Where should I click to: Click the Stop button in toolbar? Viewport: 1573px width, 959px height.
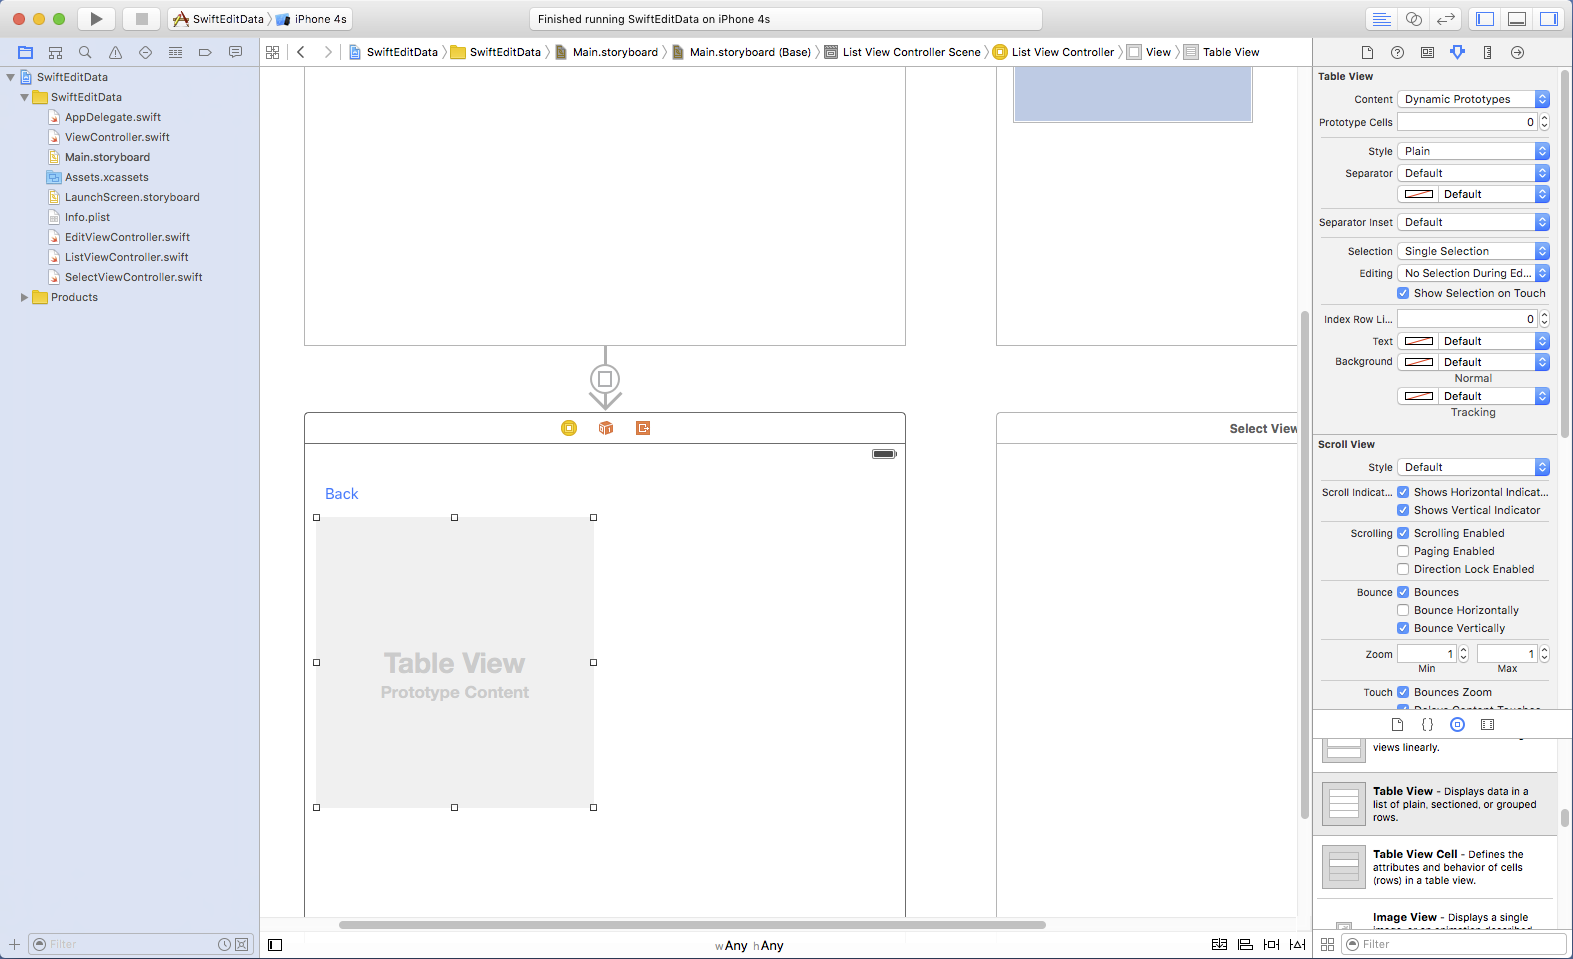(x=141, y=19)
